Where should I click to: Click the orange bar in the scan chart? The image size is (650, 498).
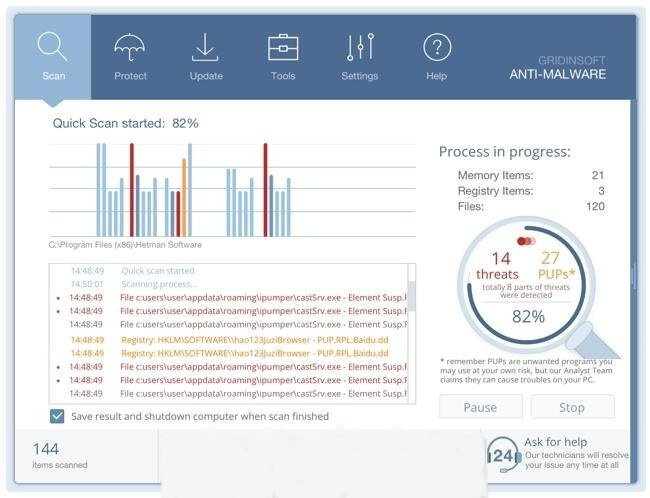click(x=184, y=197)
